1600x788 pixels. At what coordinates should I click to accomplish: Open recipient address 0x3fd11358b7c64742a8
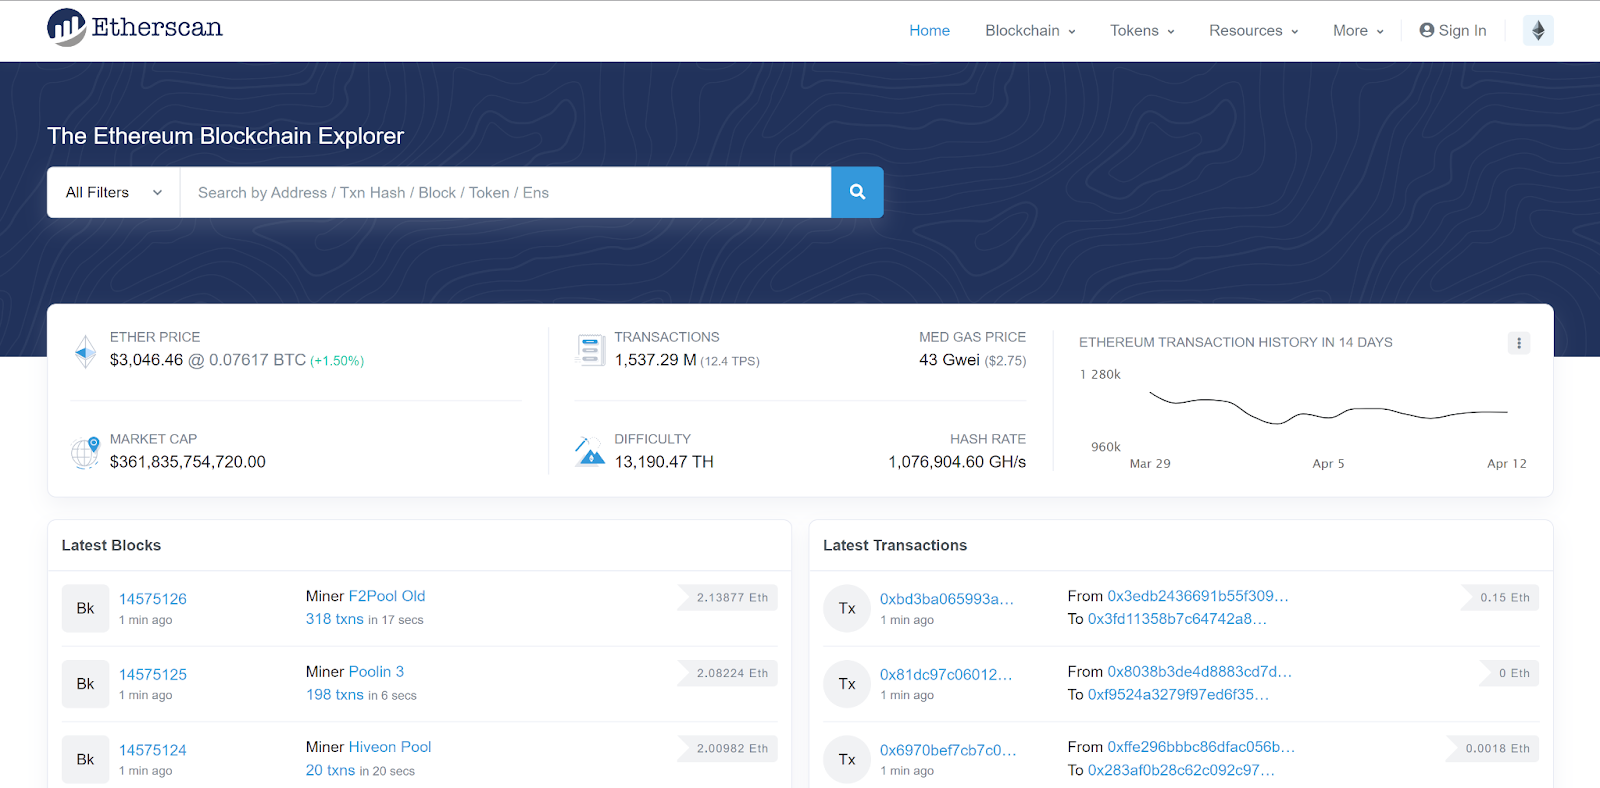(1177, 619)
